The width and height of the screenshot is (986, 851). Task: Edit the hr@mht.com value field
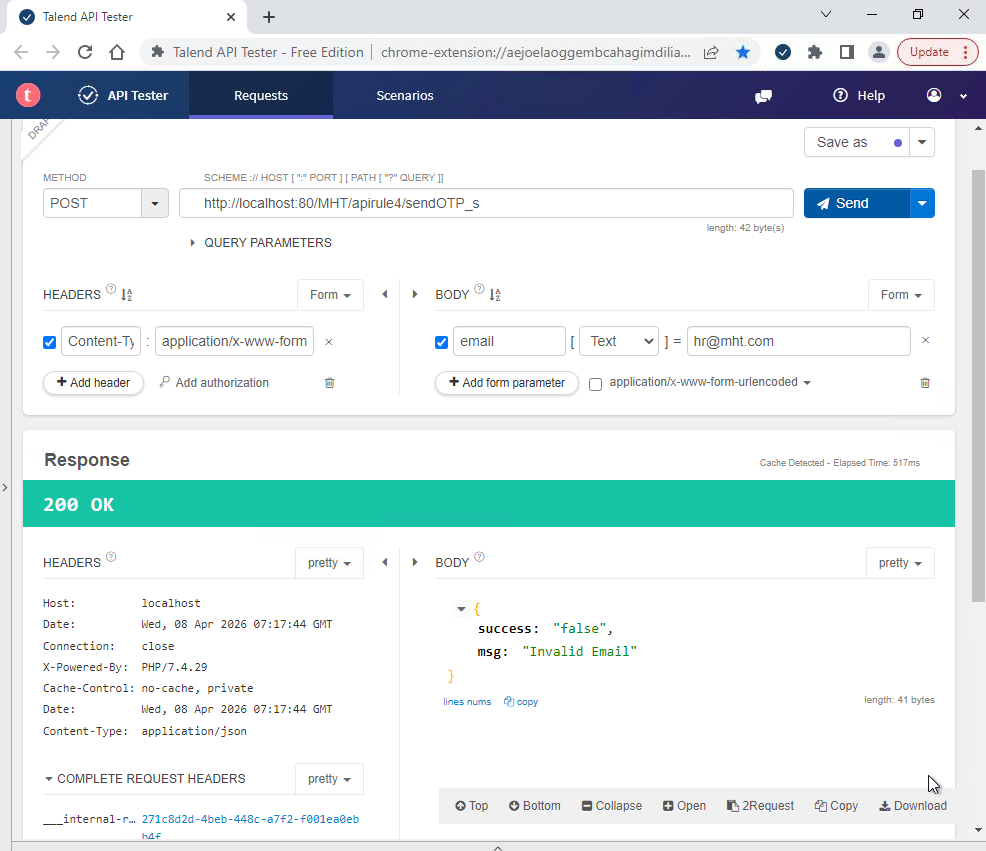click(x=799, y=341)
